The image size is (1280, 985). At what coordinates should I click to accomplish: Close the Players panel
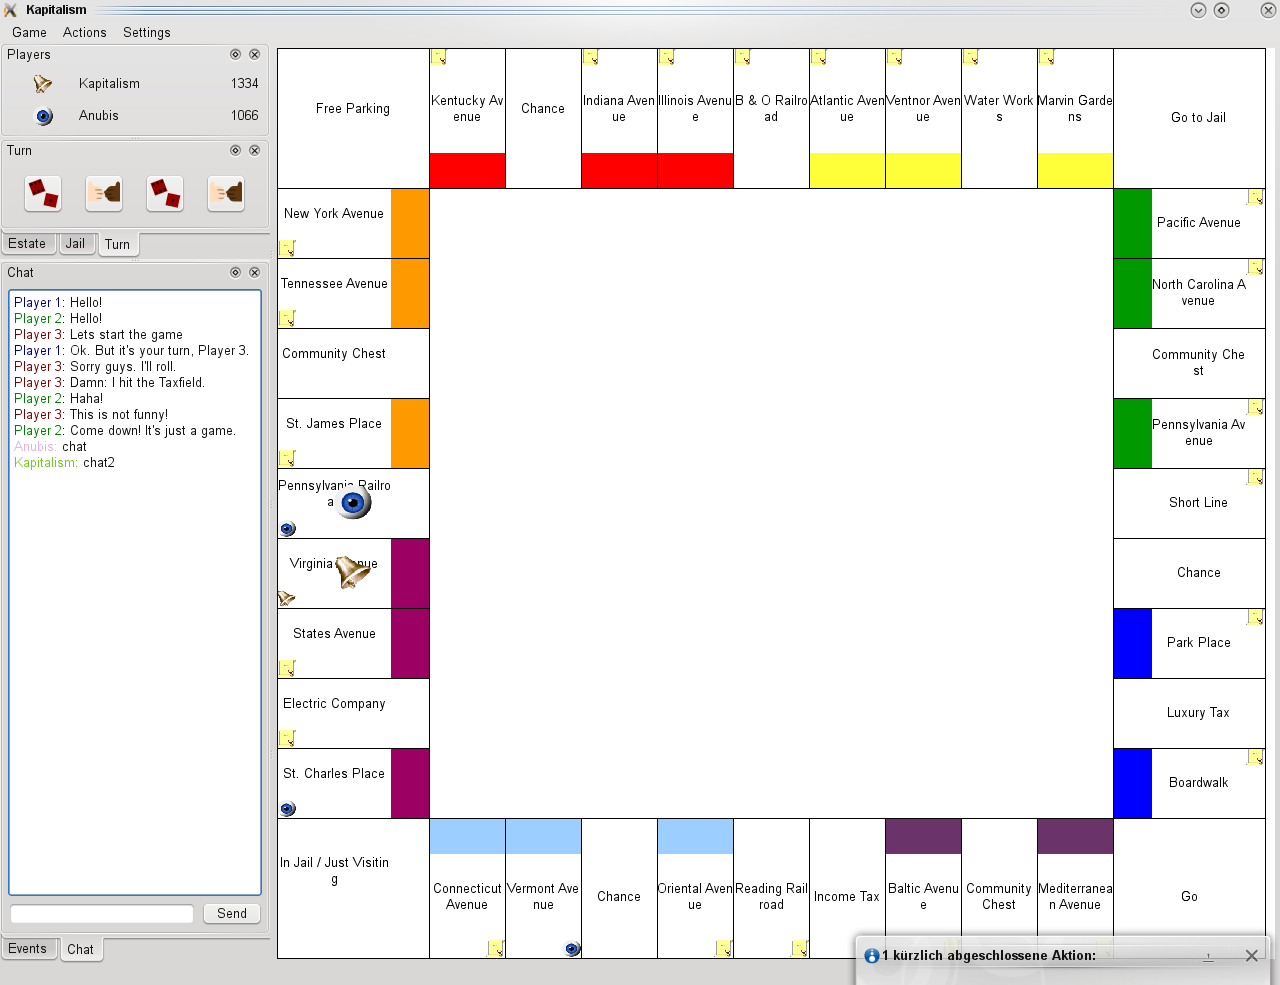click(255, 55)
